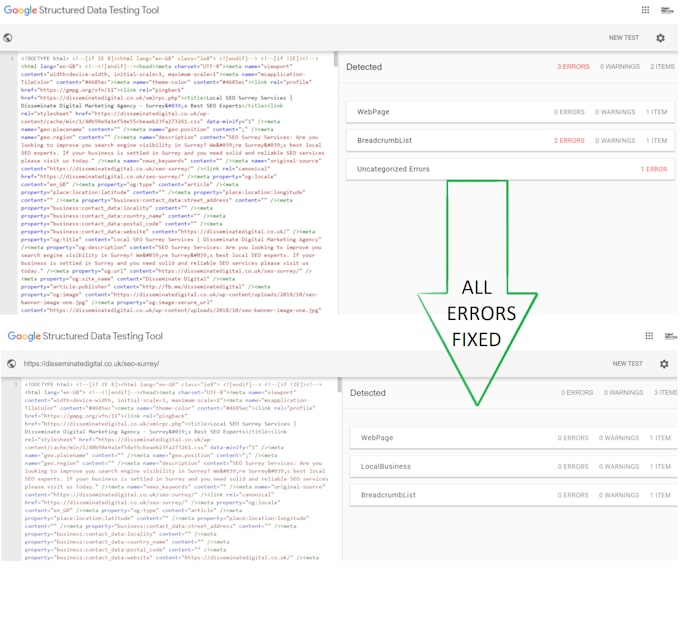Start NEW TEST in upper tool
The image size is (680, 638).
coord(624,38)
